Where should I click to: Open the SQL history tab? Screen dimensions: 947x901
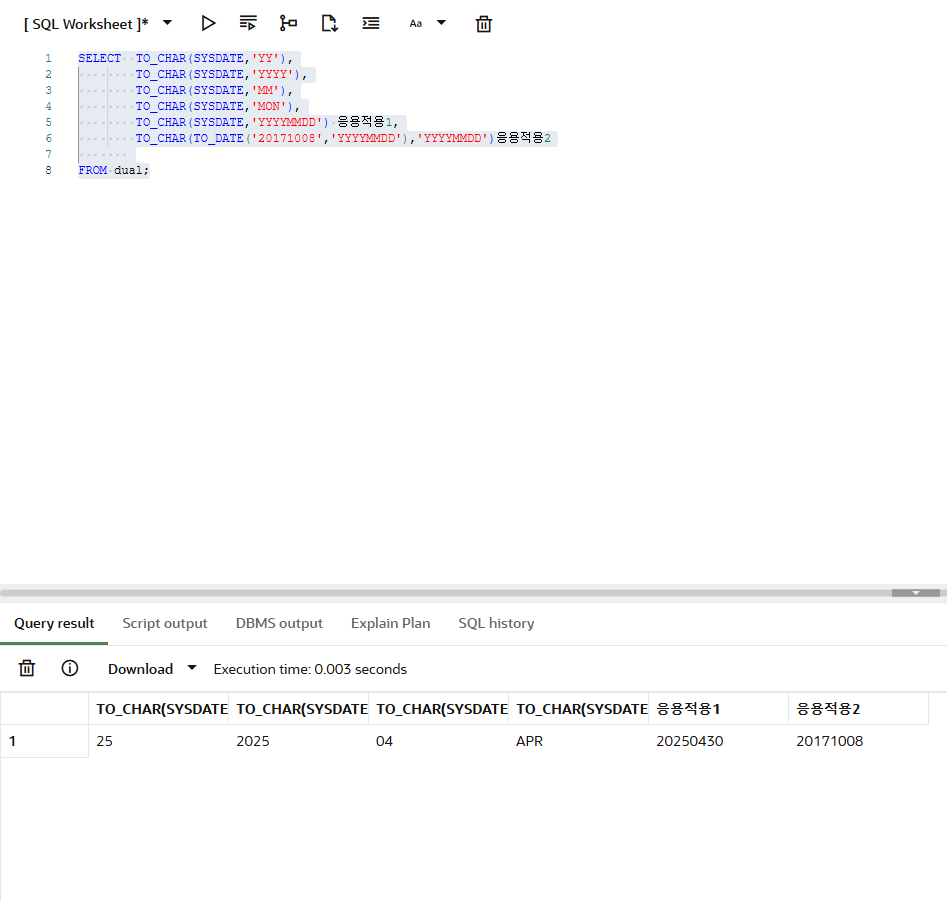(x=496, y=623)
